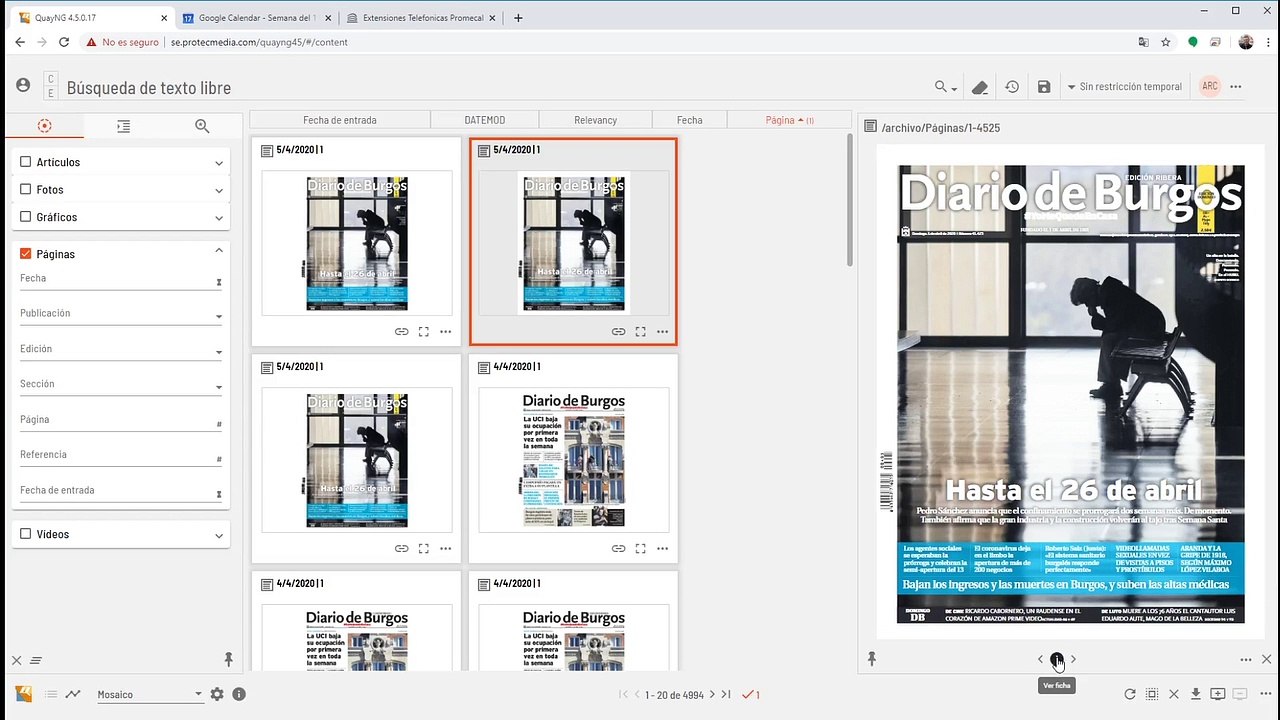The height and width of the screenshot is (720, 1280).
Task: Open the Sección dropdown
Action: tap(121, 384)
